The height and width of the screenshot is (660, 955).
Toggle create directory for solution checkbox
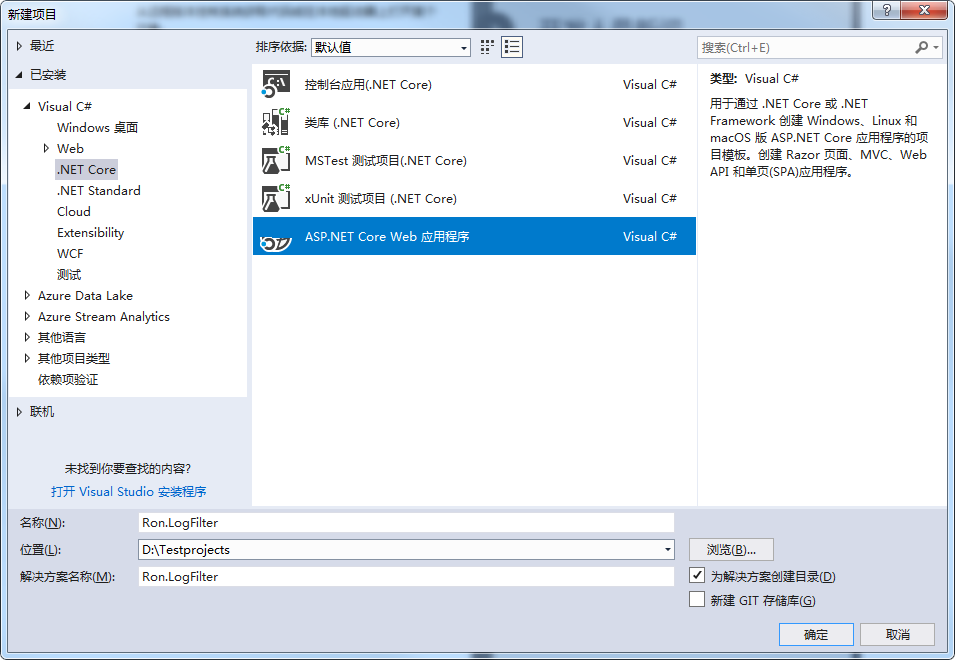pyautogui.click(x=697, y=575)
